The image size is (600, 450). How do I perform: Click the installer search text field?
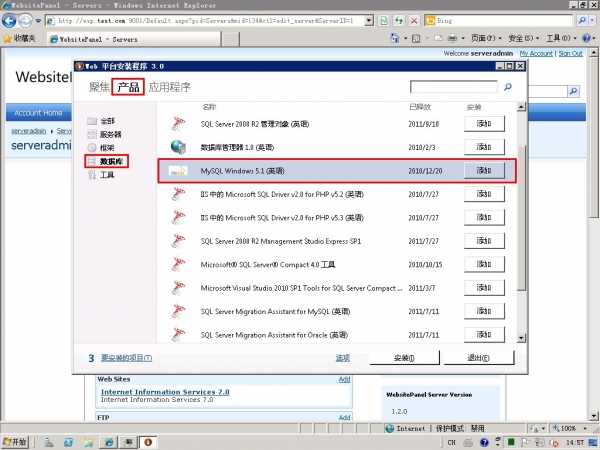[453, 87]
